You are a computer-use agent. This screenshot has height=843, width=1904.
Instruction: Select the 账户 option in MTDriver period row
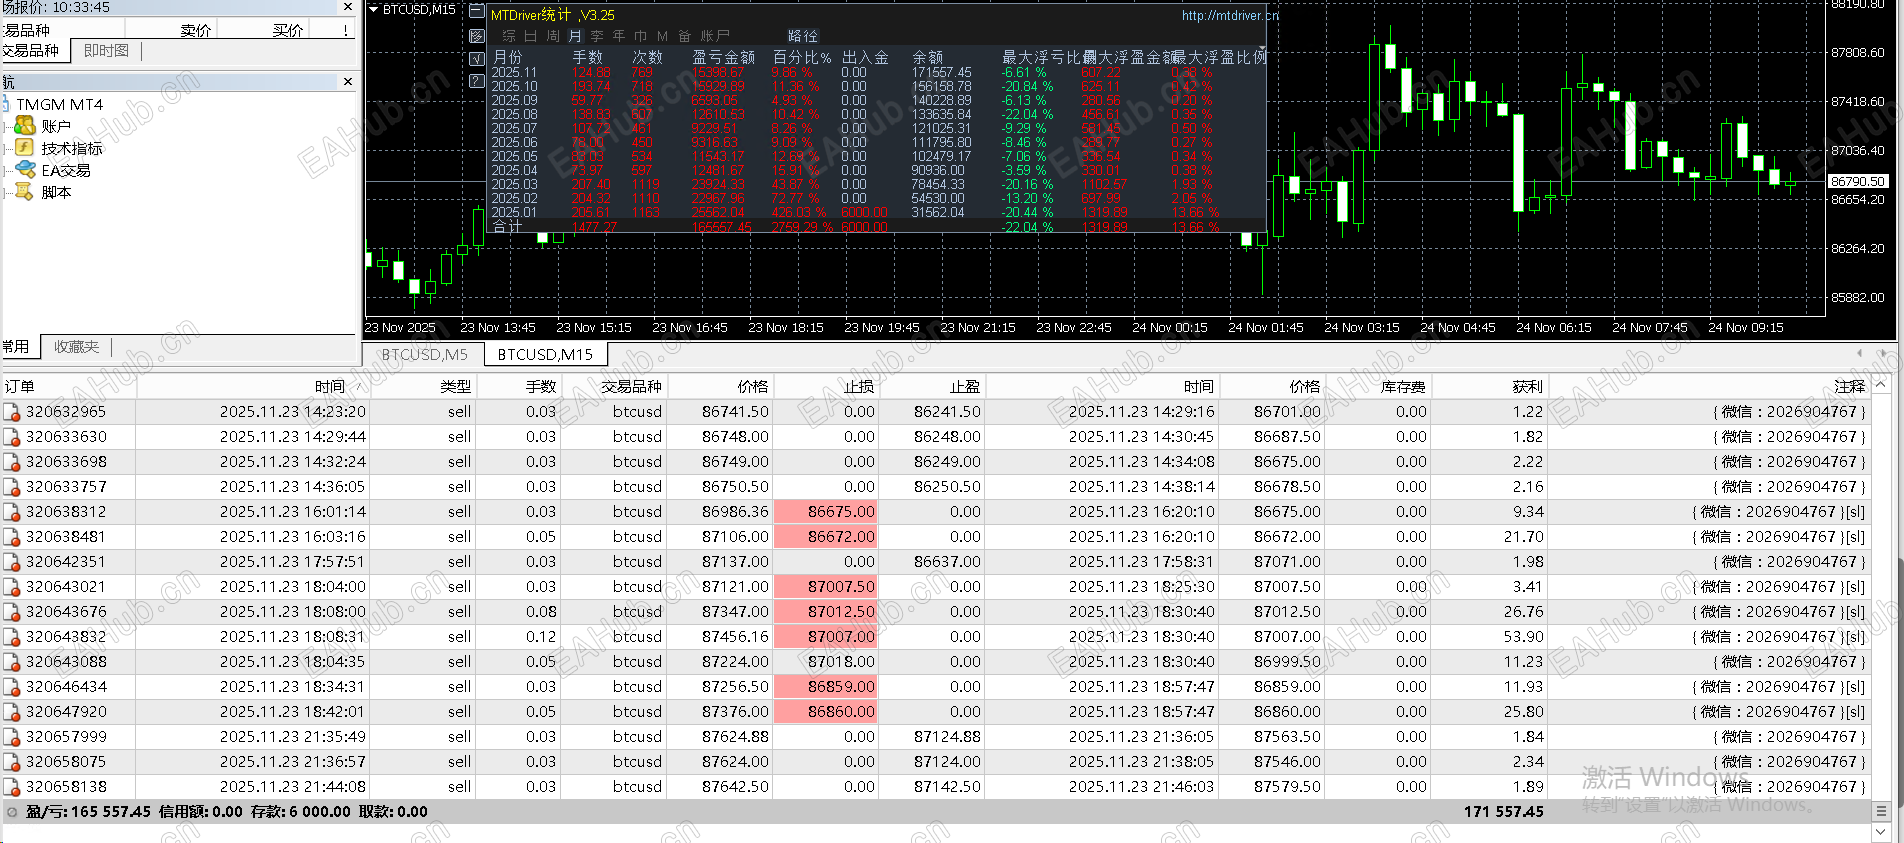715,36
